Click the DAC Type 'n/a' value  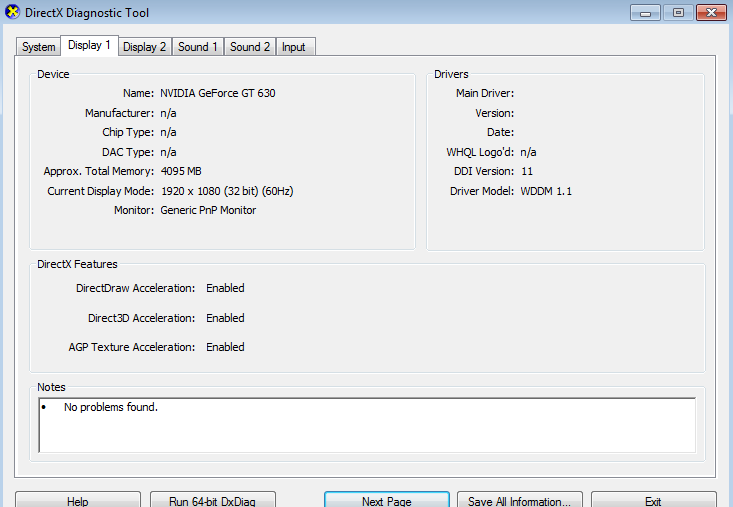pos(168,152)
